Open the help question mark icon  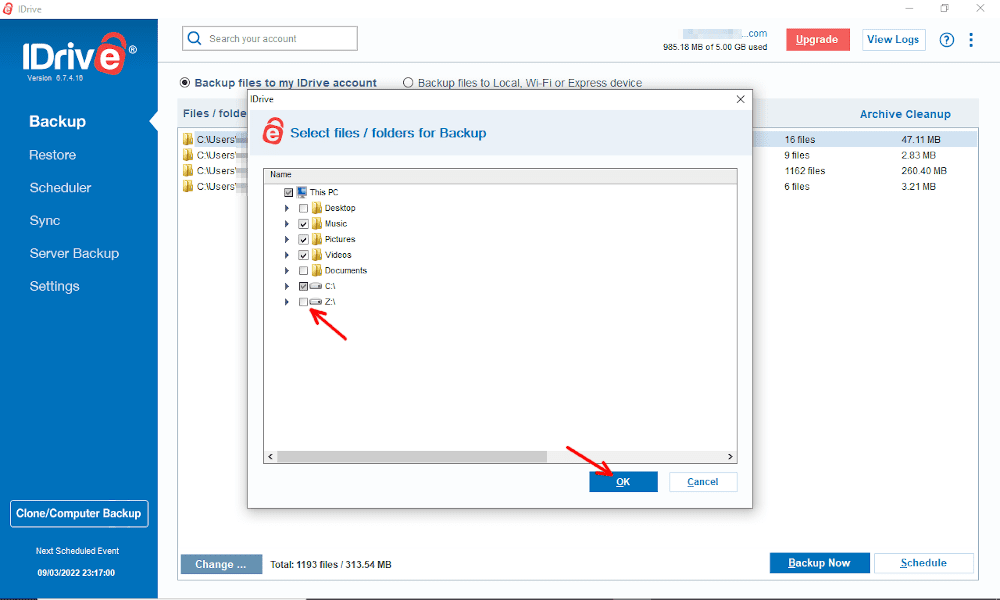946,40
